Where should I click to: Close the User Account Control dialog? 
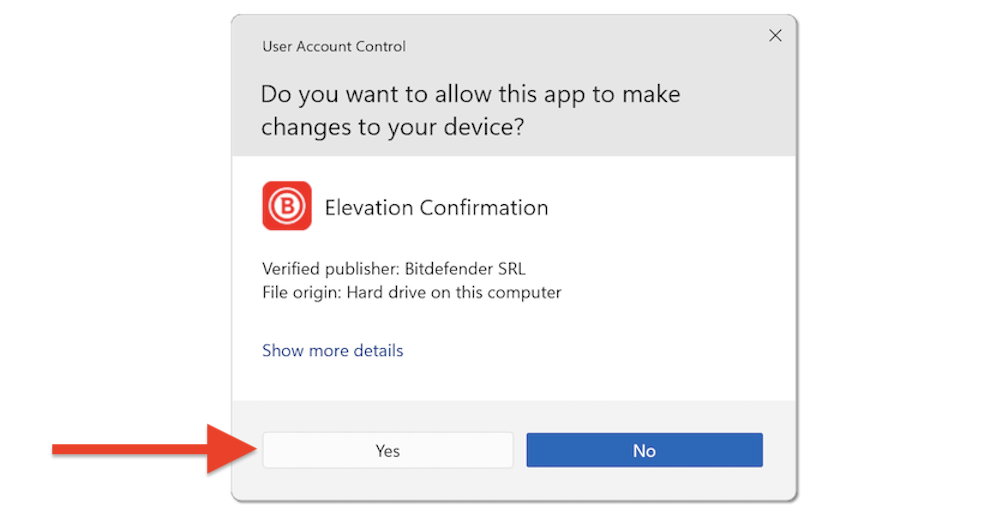775,36
